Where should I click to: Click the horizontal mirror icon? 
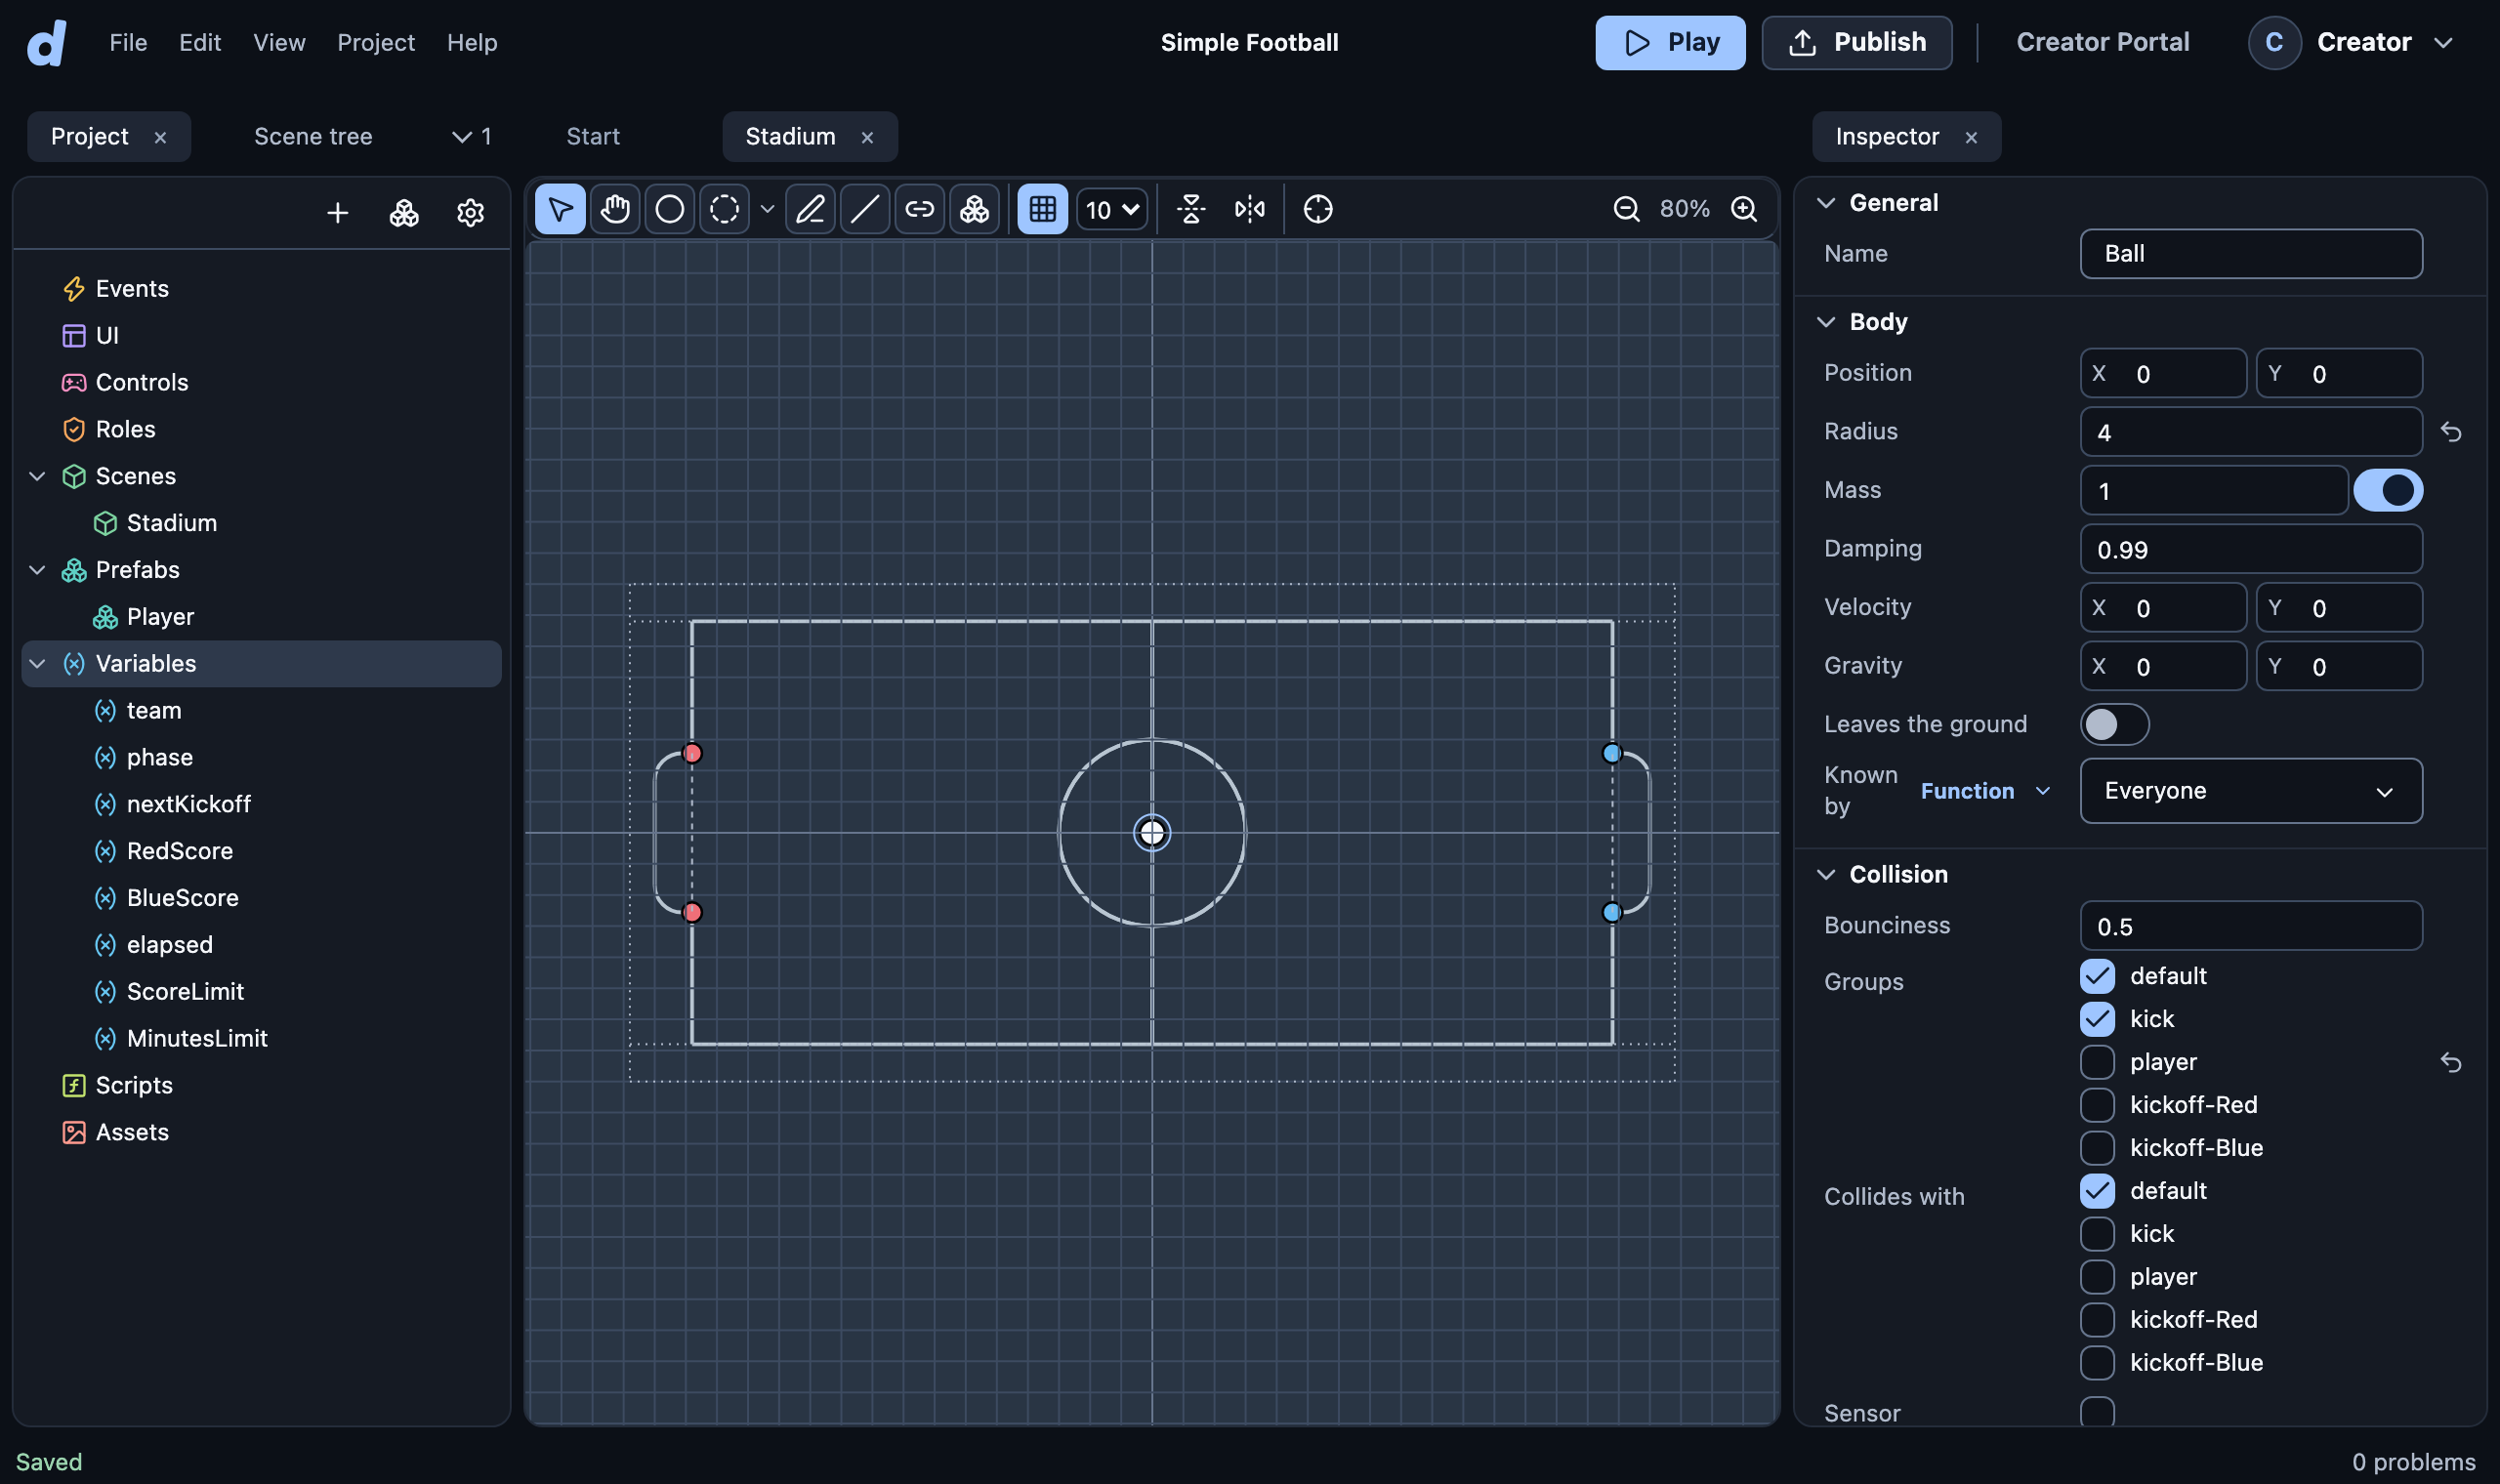coord(1250,209)
